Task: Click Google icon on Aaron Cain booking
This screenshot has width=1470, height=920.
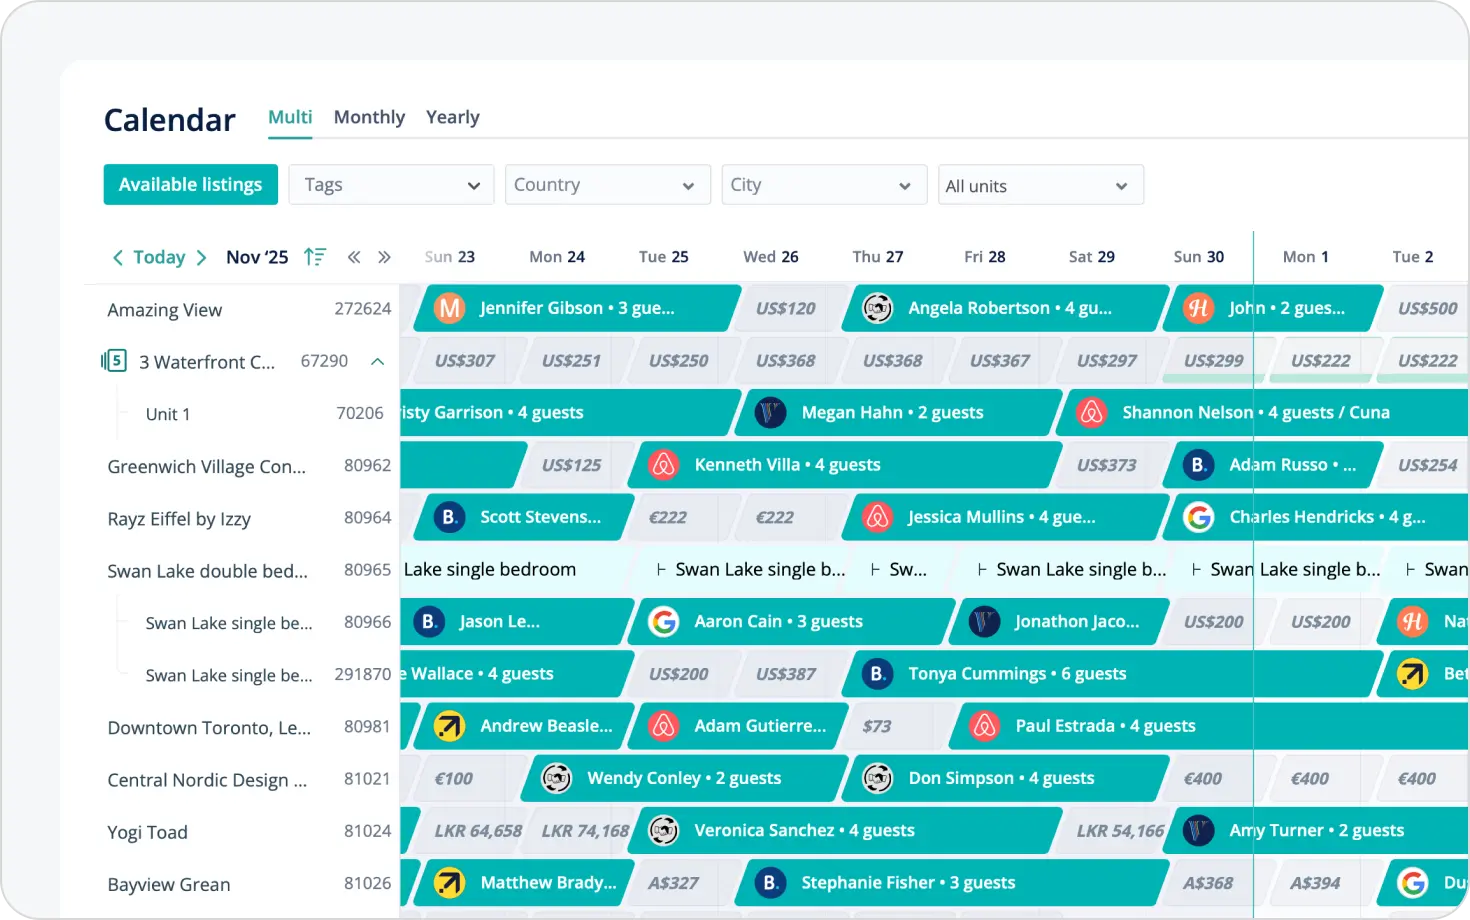Action: (663, 622)
